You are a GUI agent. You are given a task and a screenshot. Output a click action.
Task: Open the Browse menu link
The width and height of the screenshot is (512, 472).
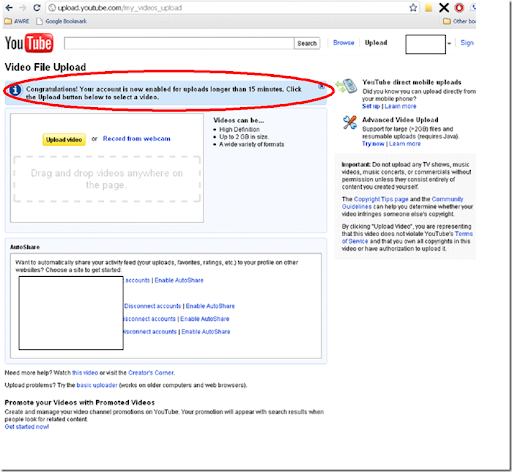[344, 43]
